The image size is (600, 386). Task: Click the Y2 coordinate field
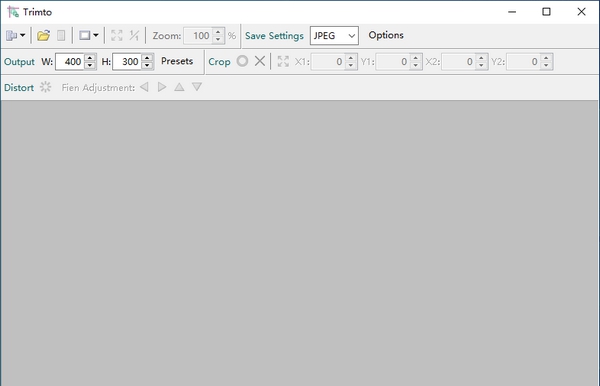coord(523,62)
